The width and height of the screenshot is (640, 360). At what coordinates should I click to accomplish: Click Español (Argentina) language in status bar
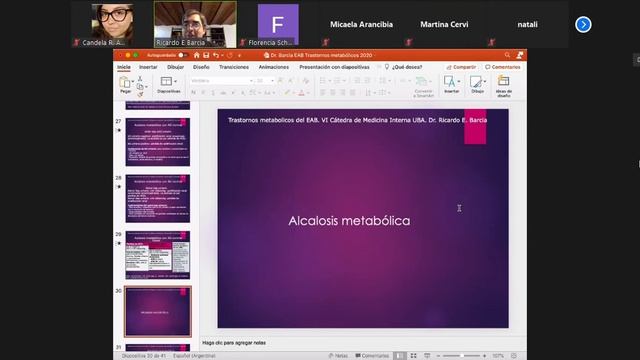coord(194,356)
